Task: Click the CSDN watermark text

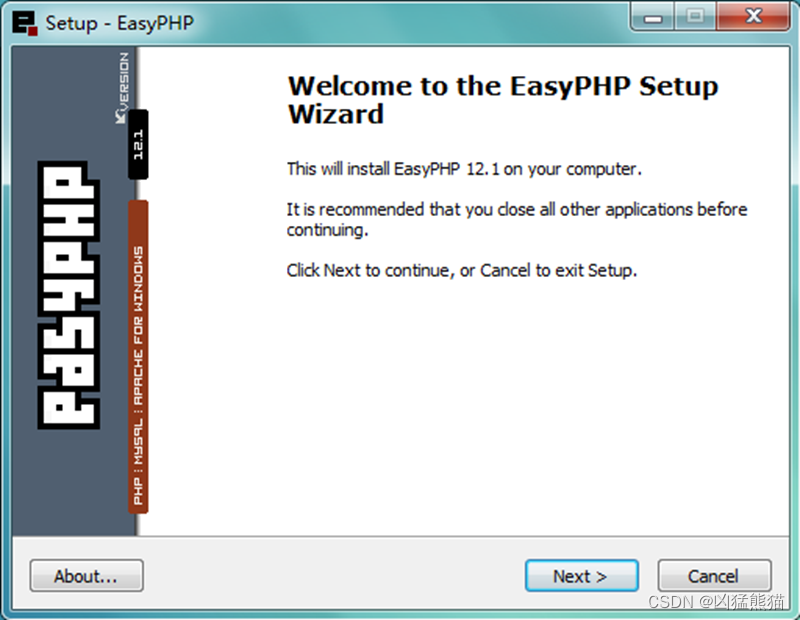Action: [x=716, y=602]
